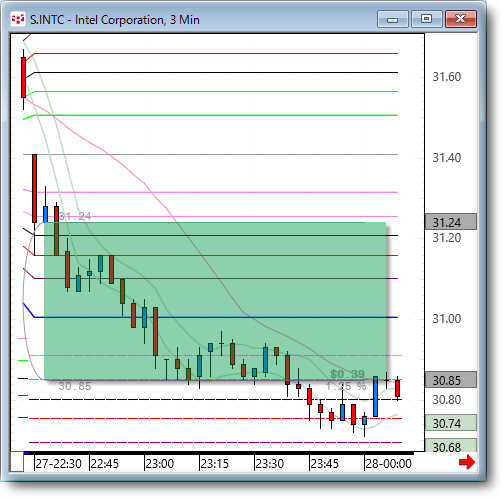Image resolution: width=504 pixels, height=499 pixels.
Task: Click the 31.60 price scale label
Action: pyautogui.click(x=447, y=77)
